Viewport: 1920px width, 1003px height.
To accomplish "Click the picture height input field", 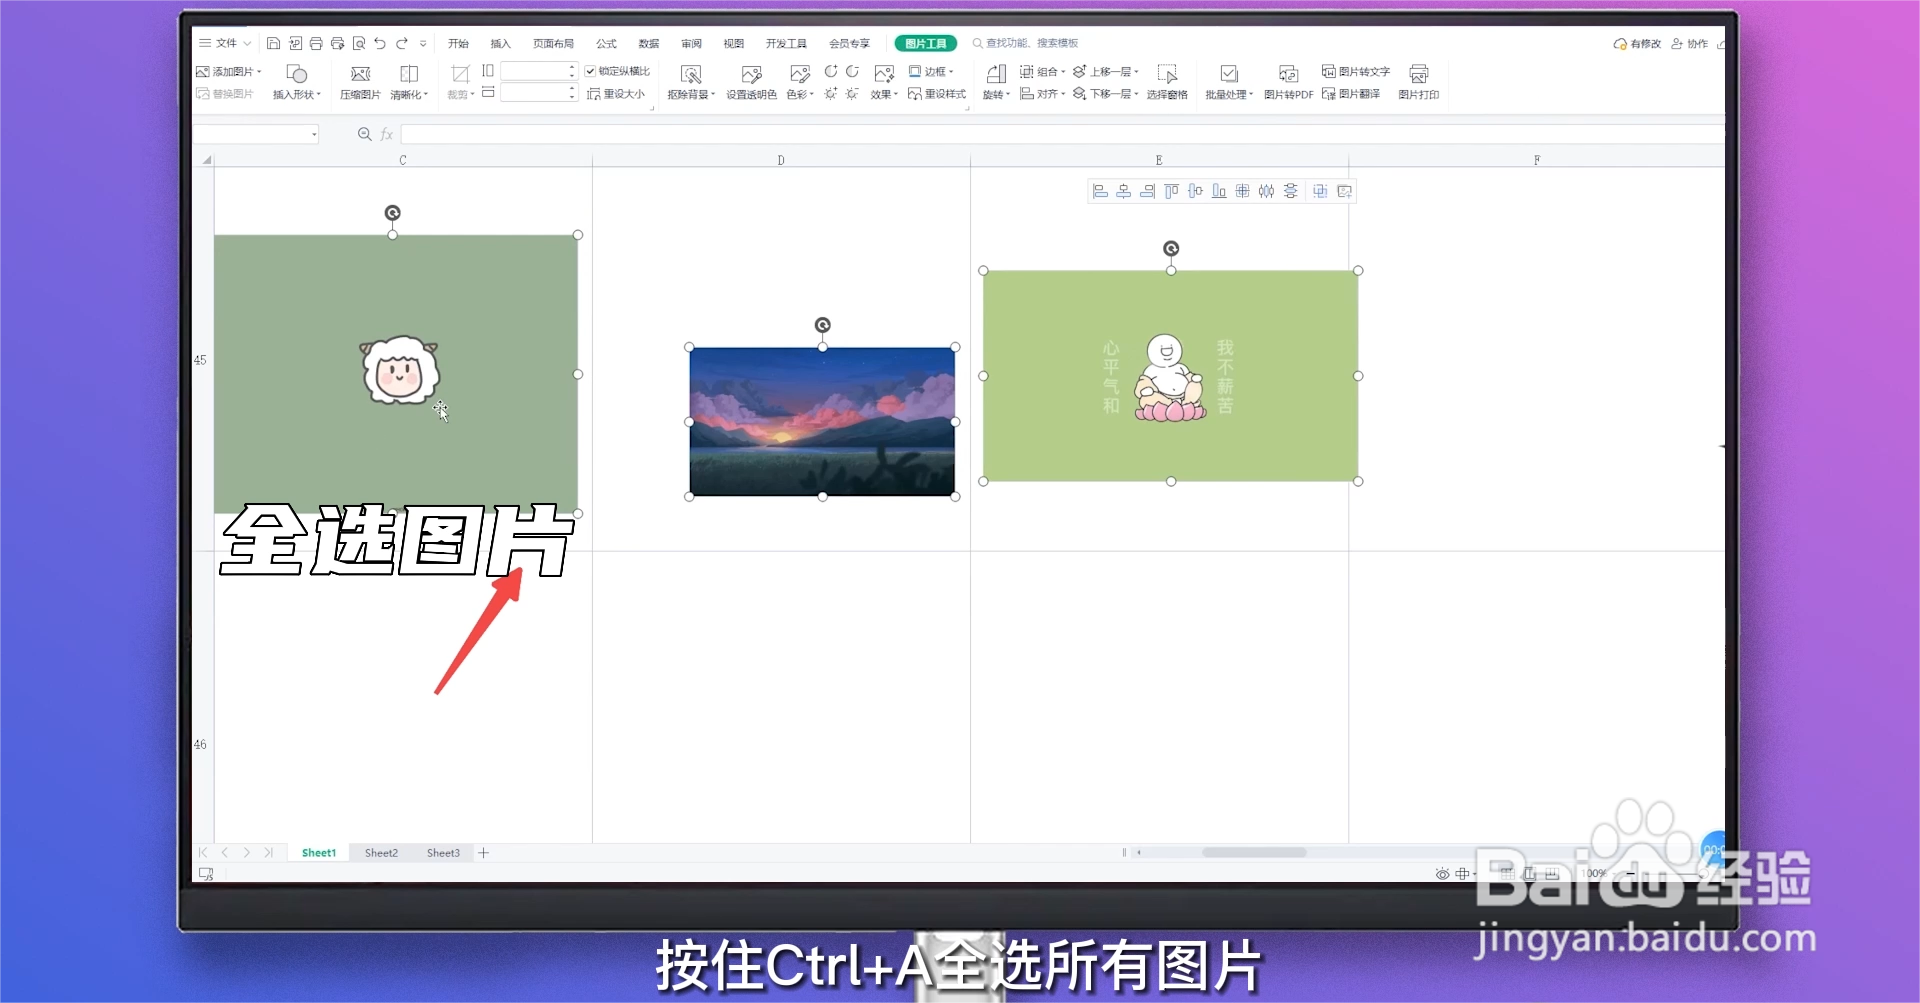I will [538, 71].
